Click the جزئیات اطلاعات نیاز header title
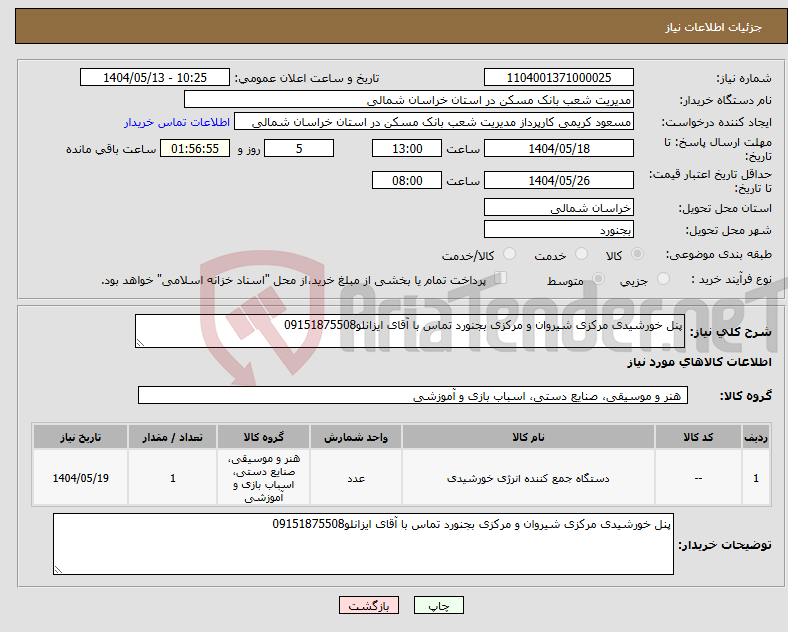 pos(714,27)
